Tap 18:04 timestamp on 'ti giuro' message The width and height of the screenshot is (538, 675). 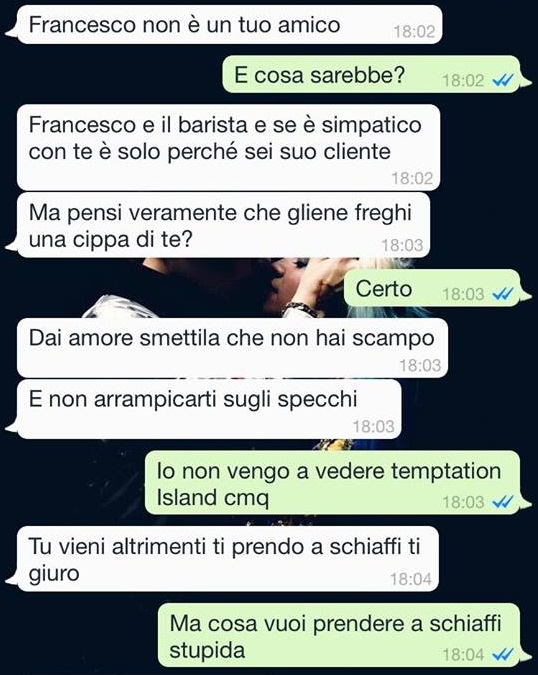point(411,579)
